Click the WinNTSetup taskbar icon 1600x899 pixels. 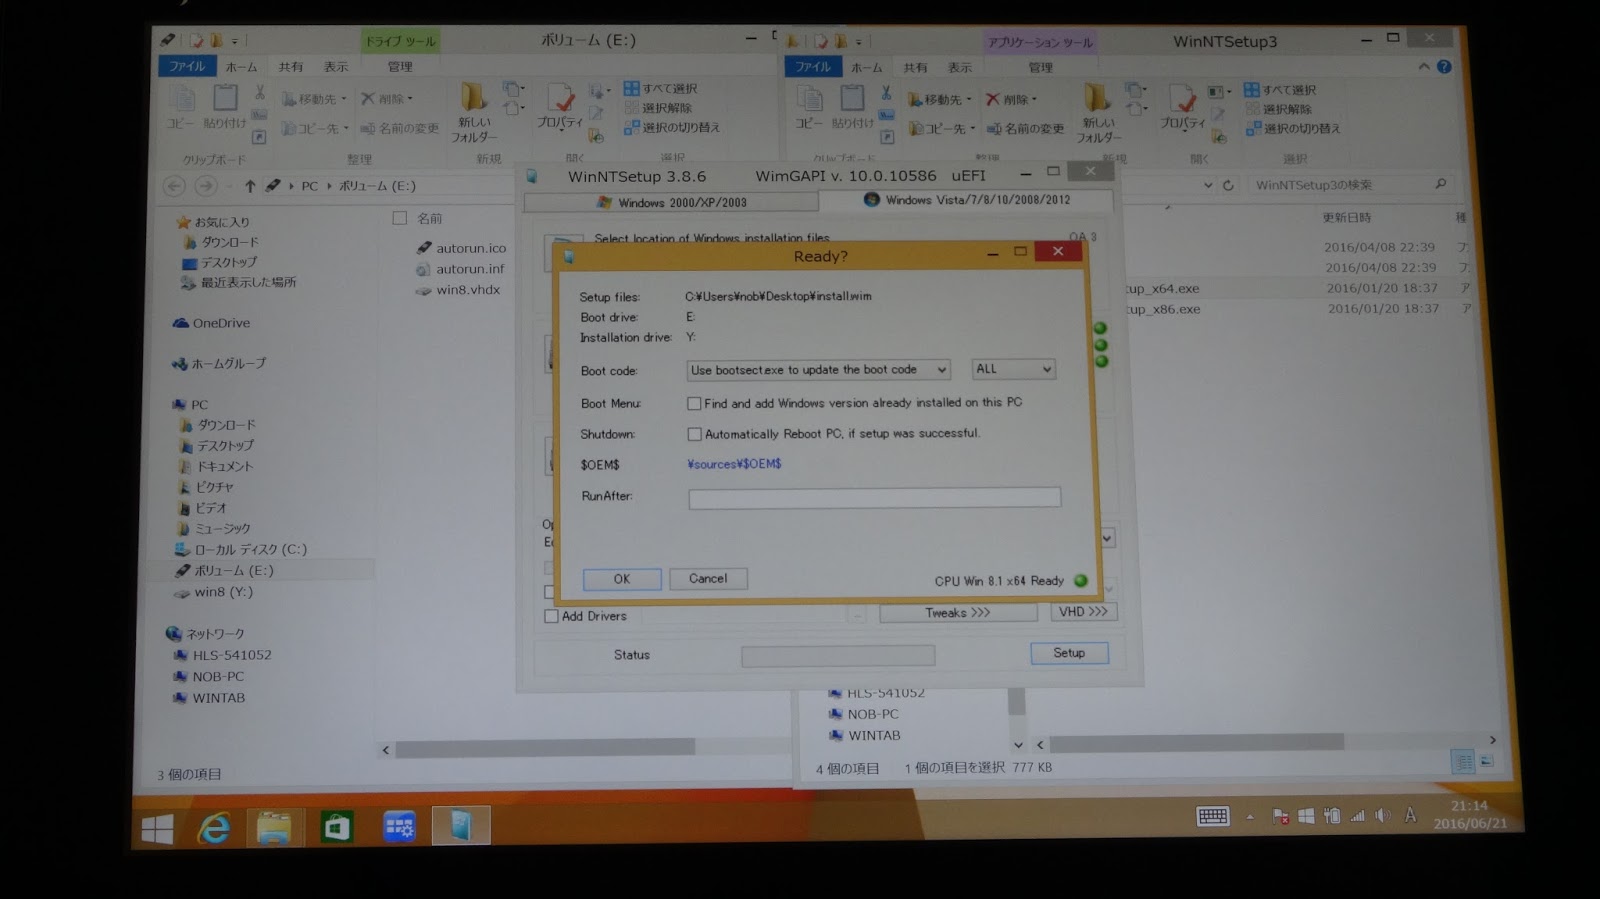[461, 826]
